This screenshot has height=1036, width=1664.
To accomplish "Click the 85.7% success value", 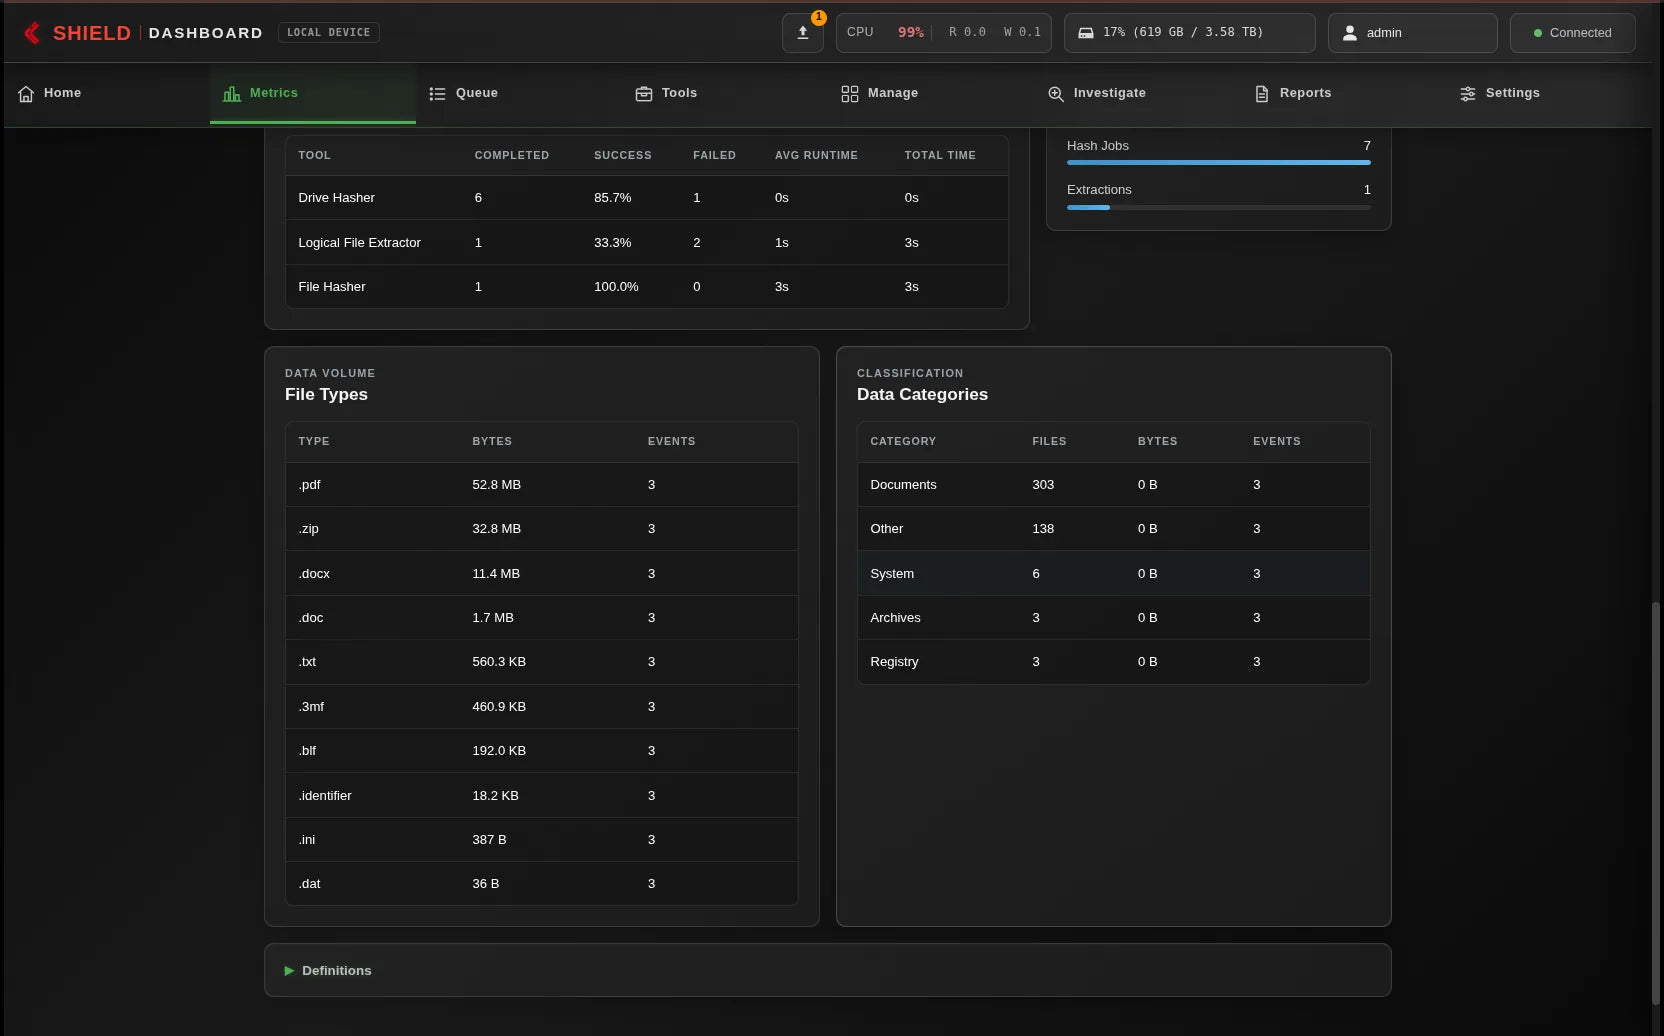I will (x=612, y=198).
